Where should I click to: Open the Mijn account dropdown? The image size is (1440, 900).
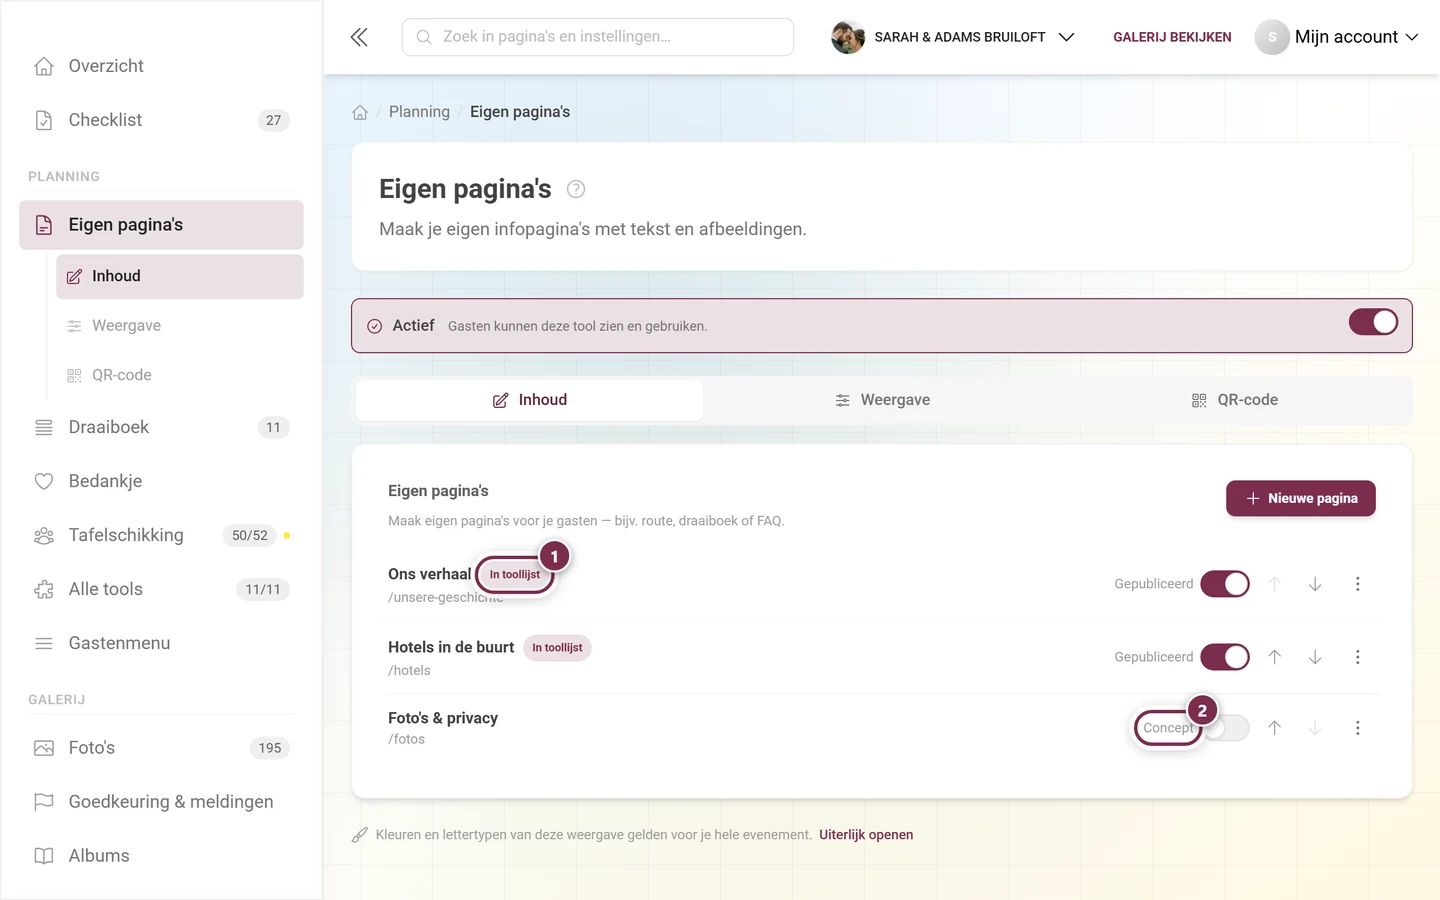pyautogui.click(x=1337, y=37)
